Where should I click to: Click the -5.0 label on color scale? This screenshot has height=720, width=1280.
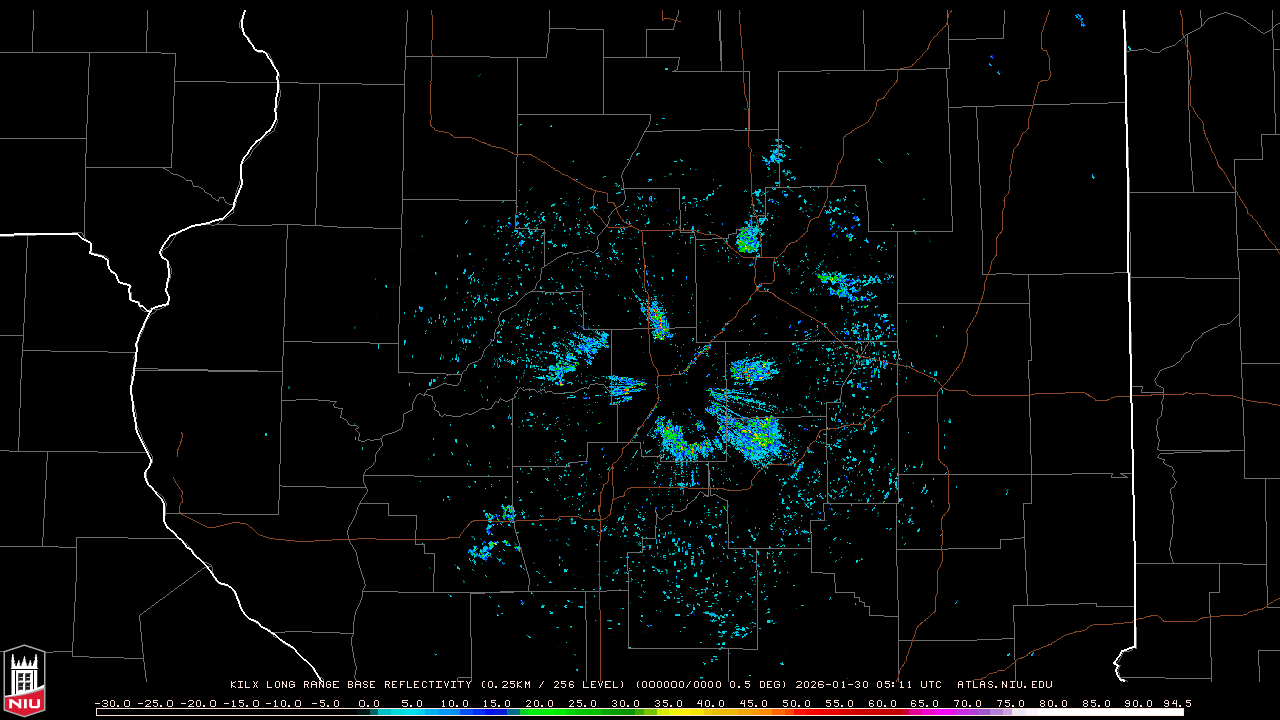pos(326,703)
